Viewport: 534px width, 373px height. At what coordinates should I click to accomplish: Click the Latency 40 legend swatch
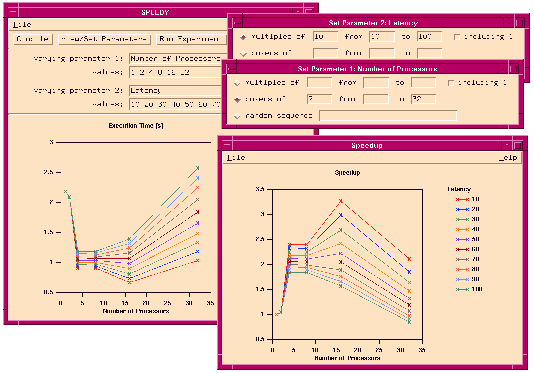pos(463,229)
